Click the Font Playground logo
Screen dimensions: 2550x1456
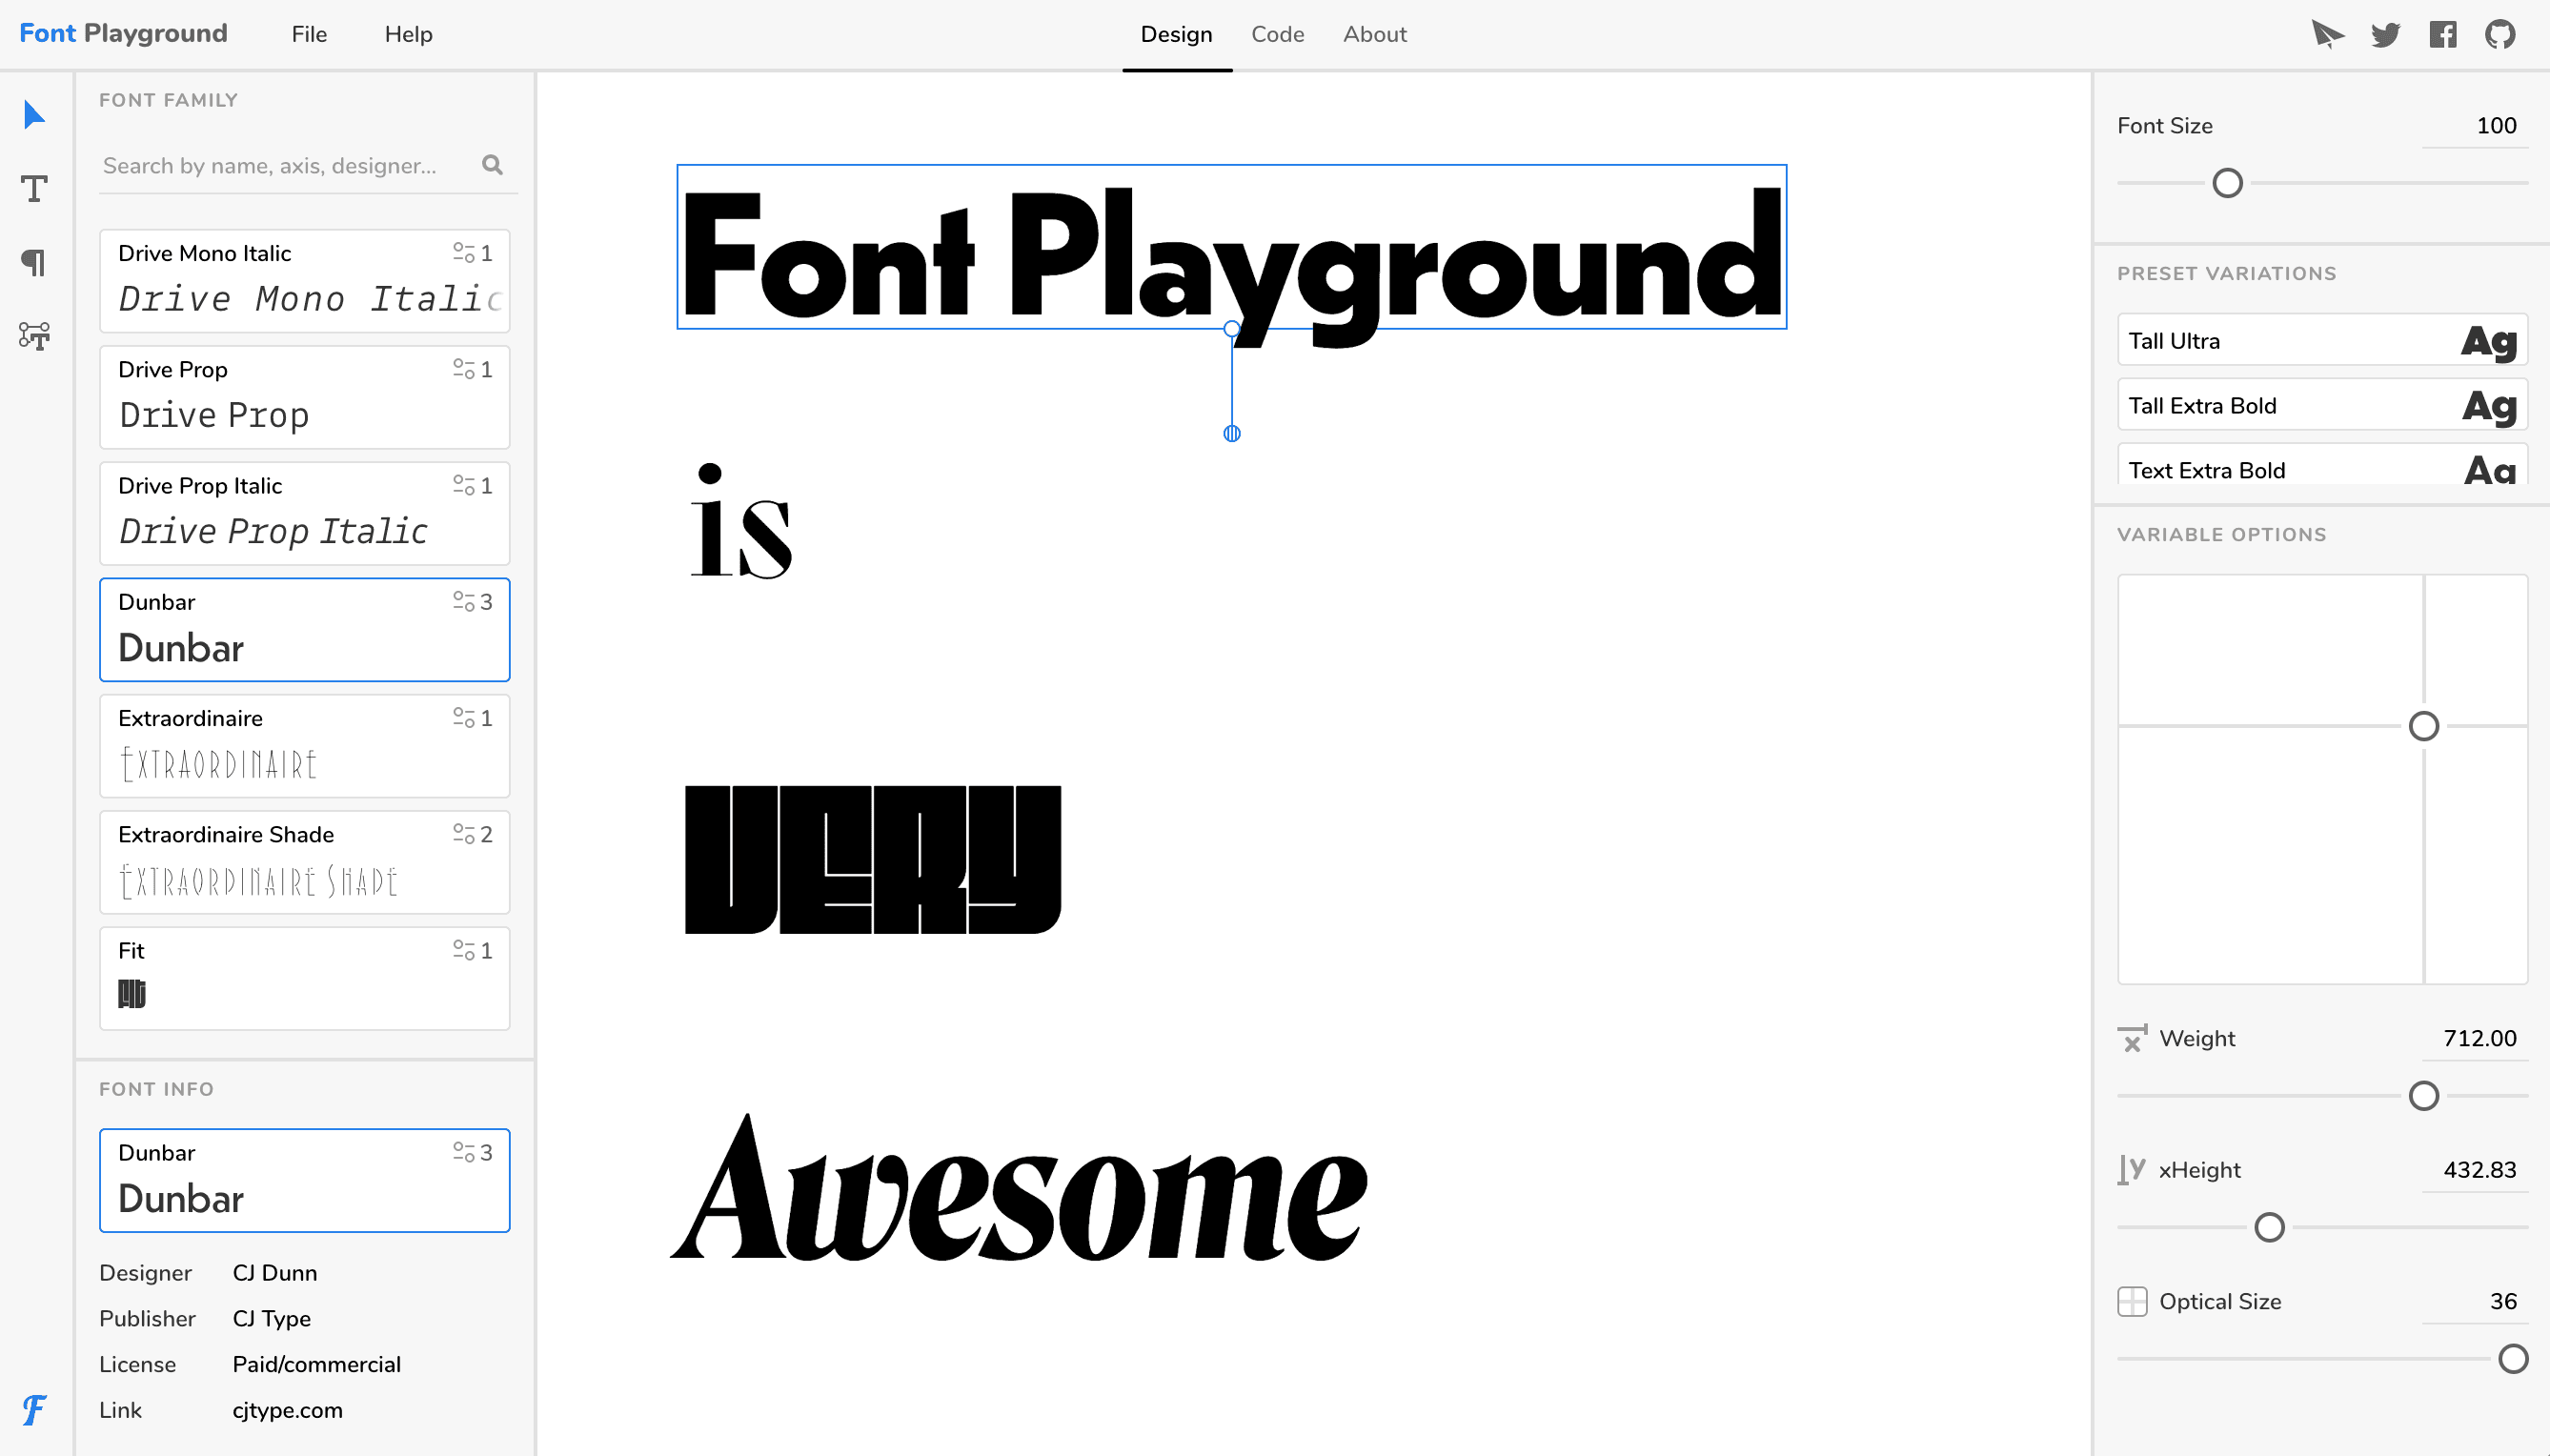(123, 33)
